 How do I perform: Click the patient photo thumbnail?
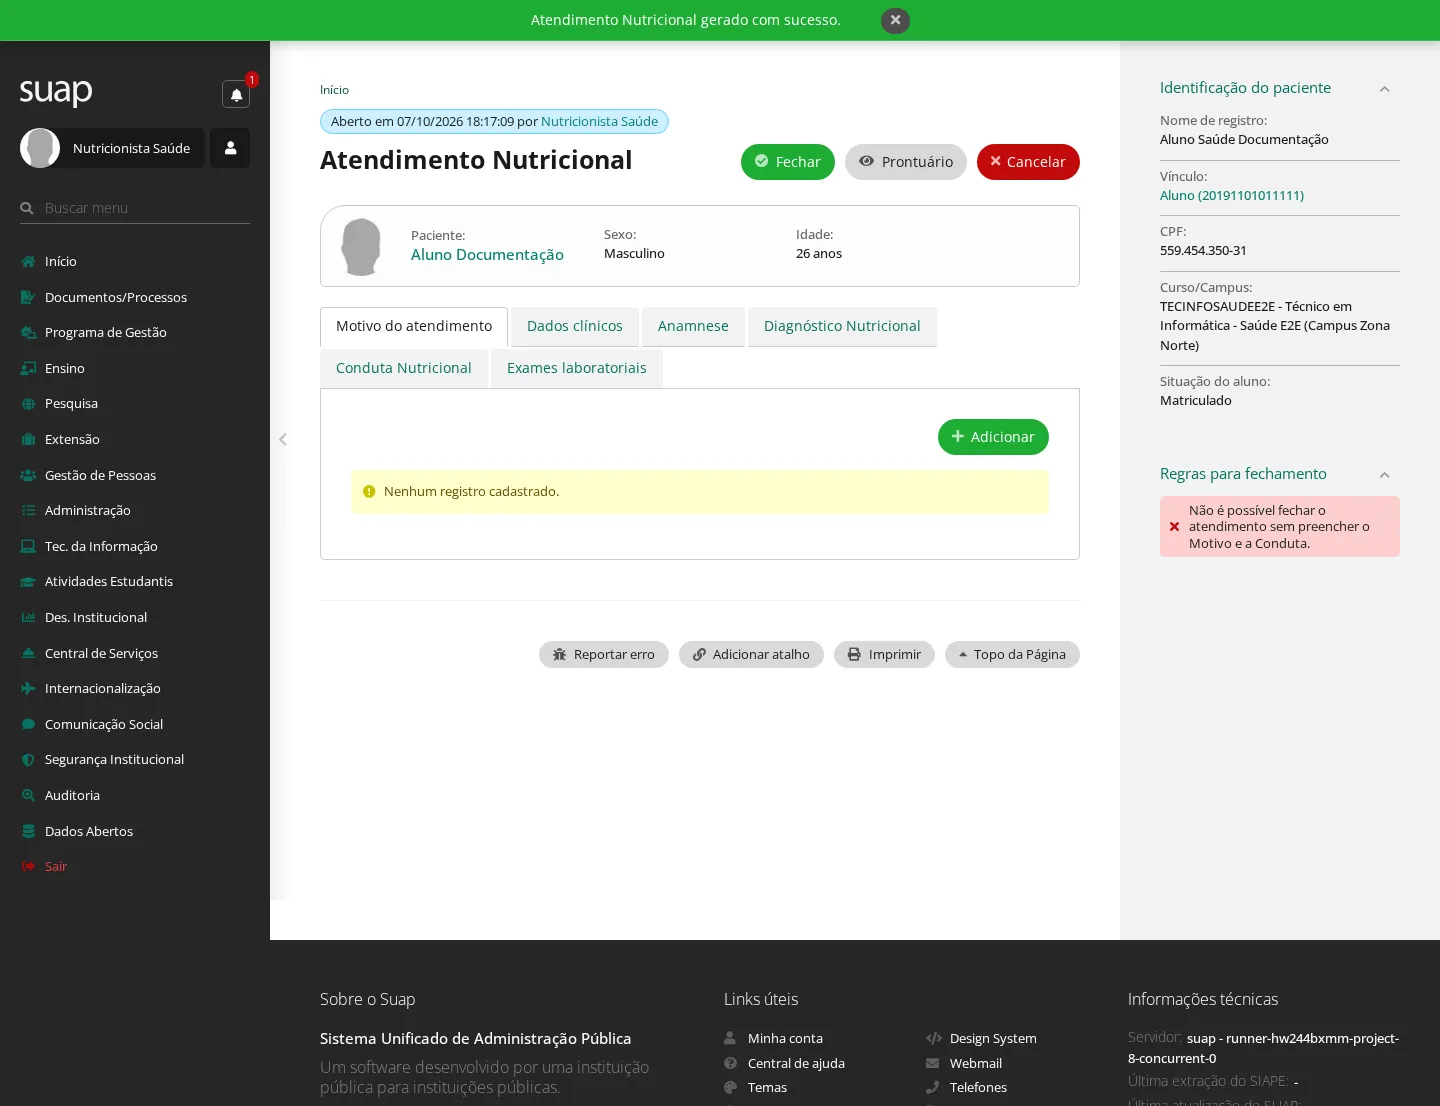click(361, 246)
